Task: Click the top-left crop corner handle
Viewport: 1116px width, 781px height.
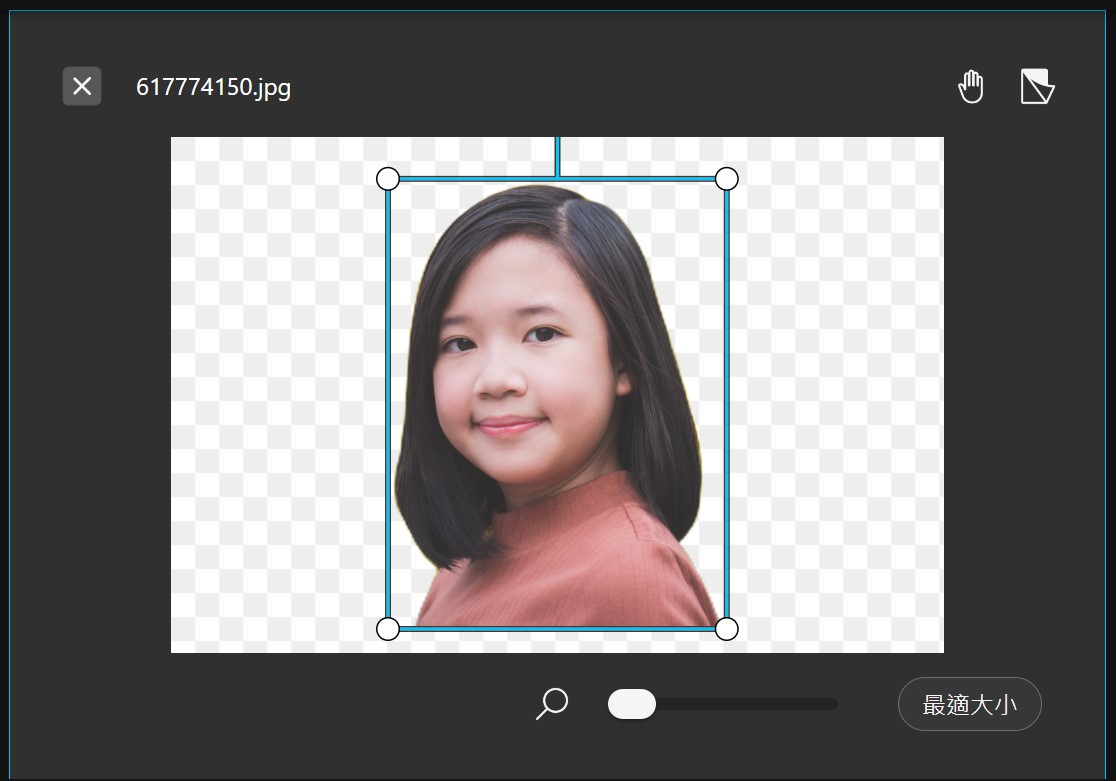Action: (388, 179)
